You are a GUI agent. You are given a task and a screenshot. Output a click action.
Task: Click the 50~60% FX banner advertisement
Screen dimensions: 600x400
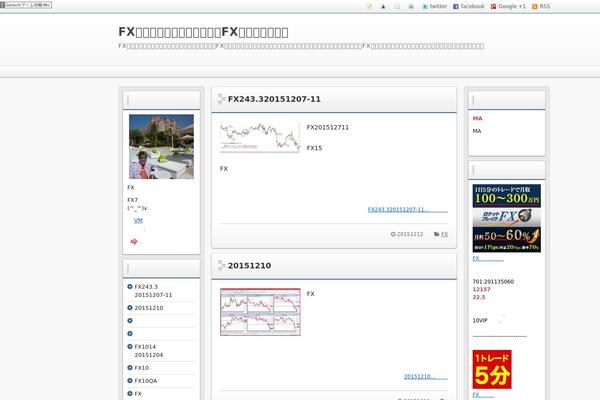pyautogui.click(x=507, y=230)
